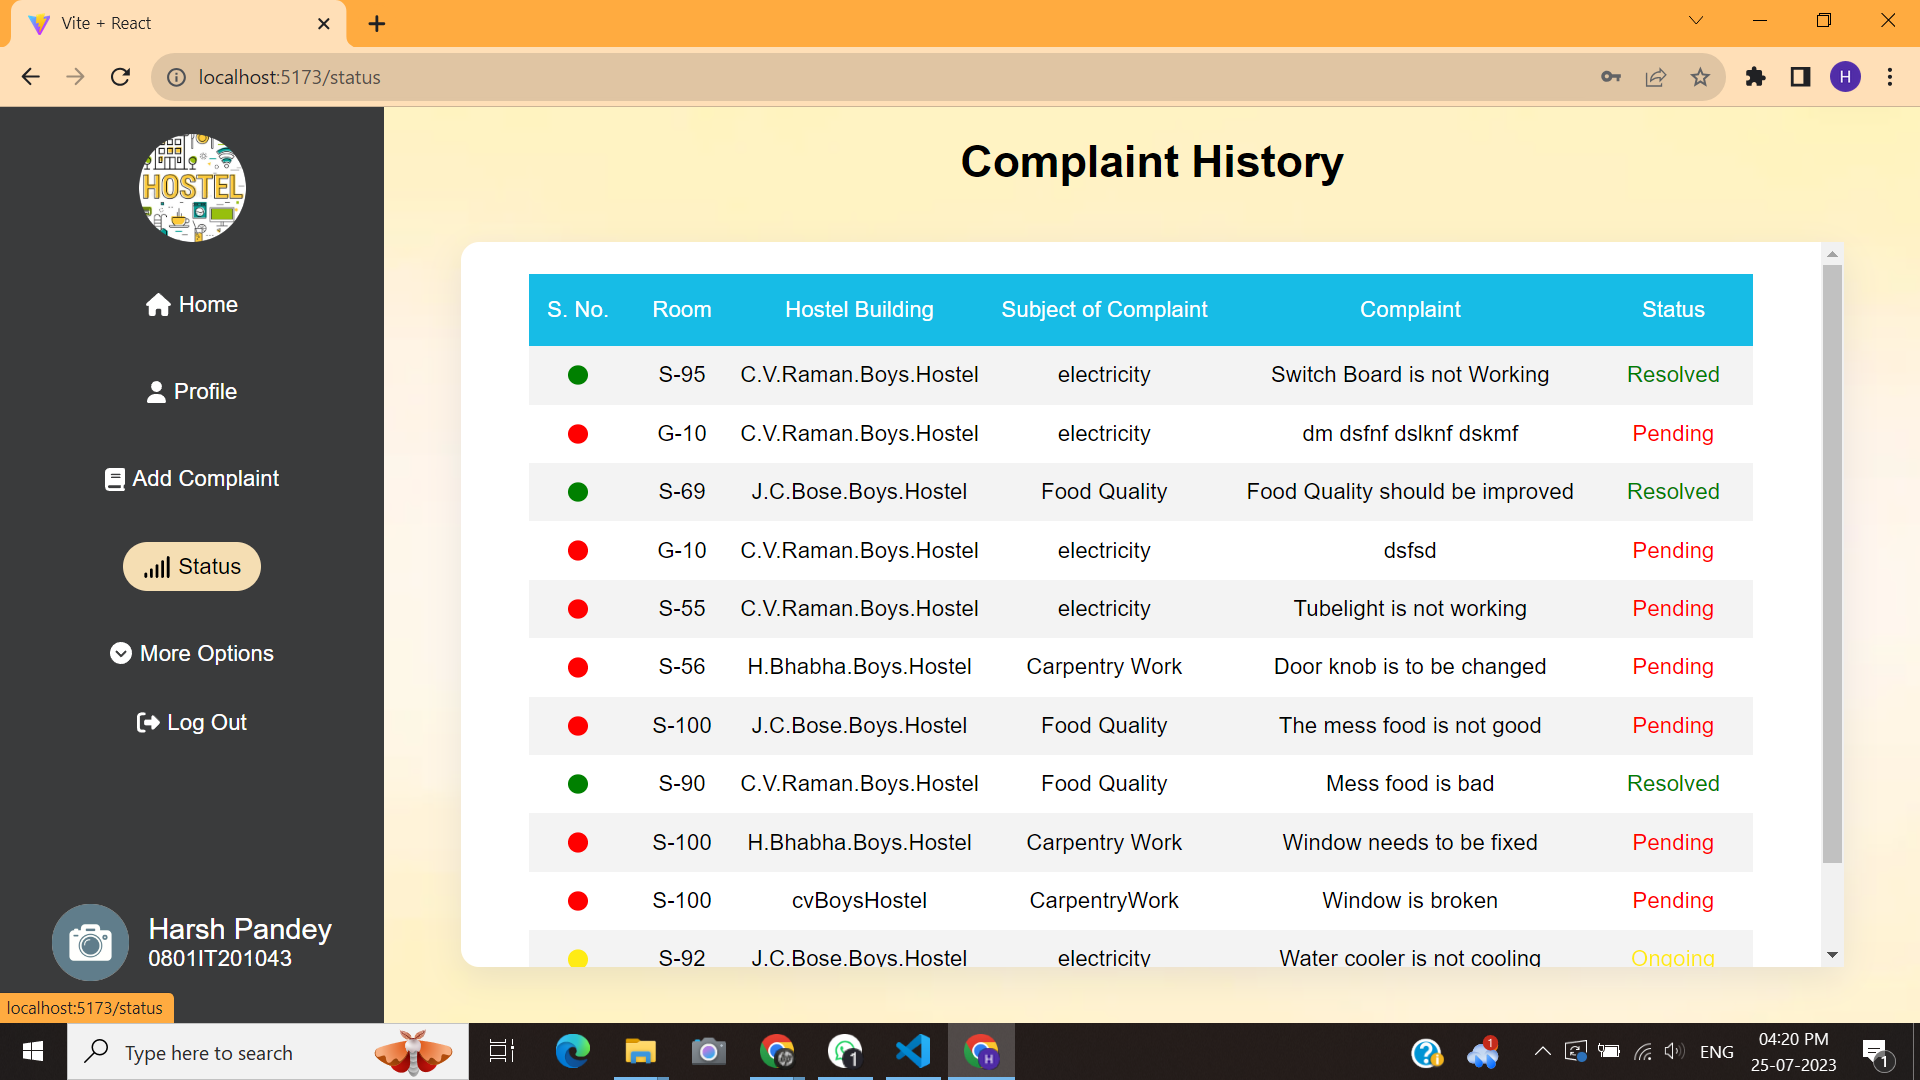Open the Extensions puzzle icon
This screenshot has width=1920, height=1080.
(1755, 77)
